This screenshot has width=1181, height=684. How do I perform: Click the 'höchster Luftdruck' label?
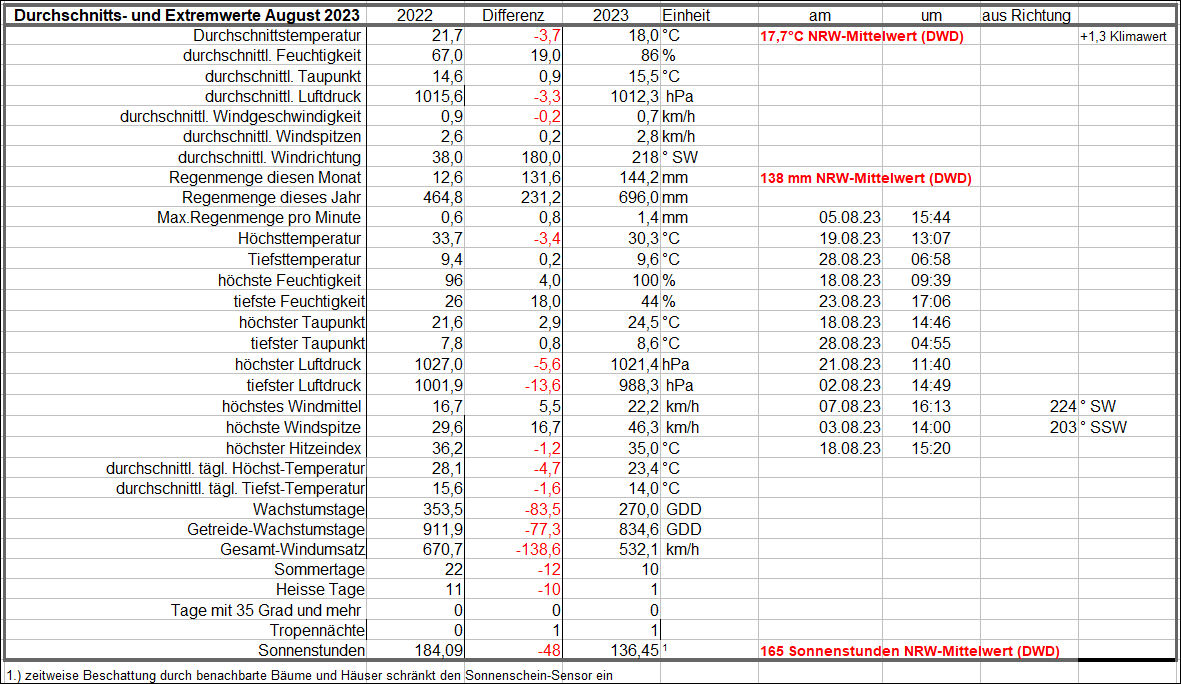coord(298,365)
